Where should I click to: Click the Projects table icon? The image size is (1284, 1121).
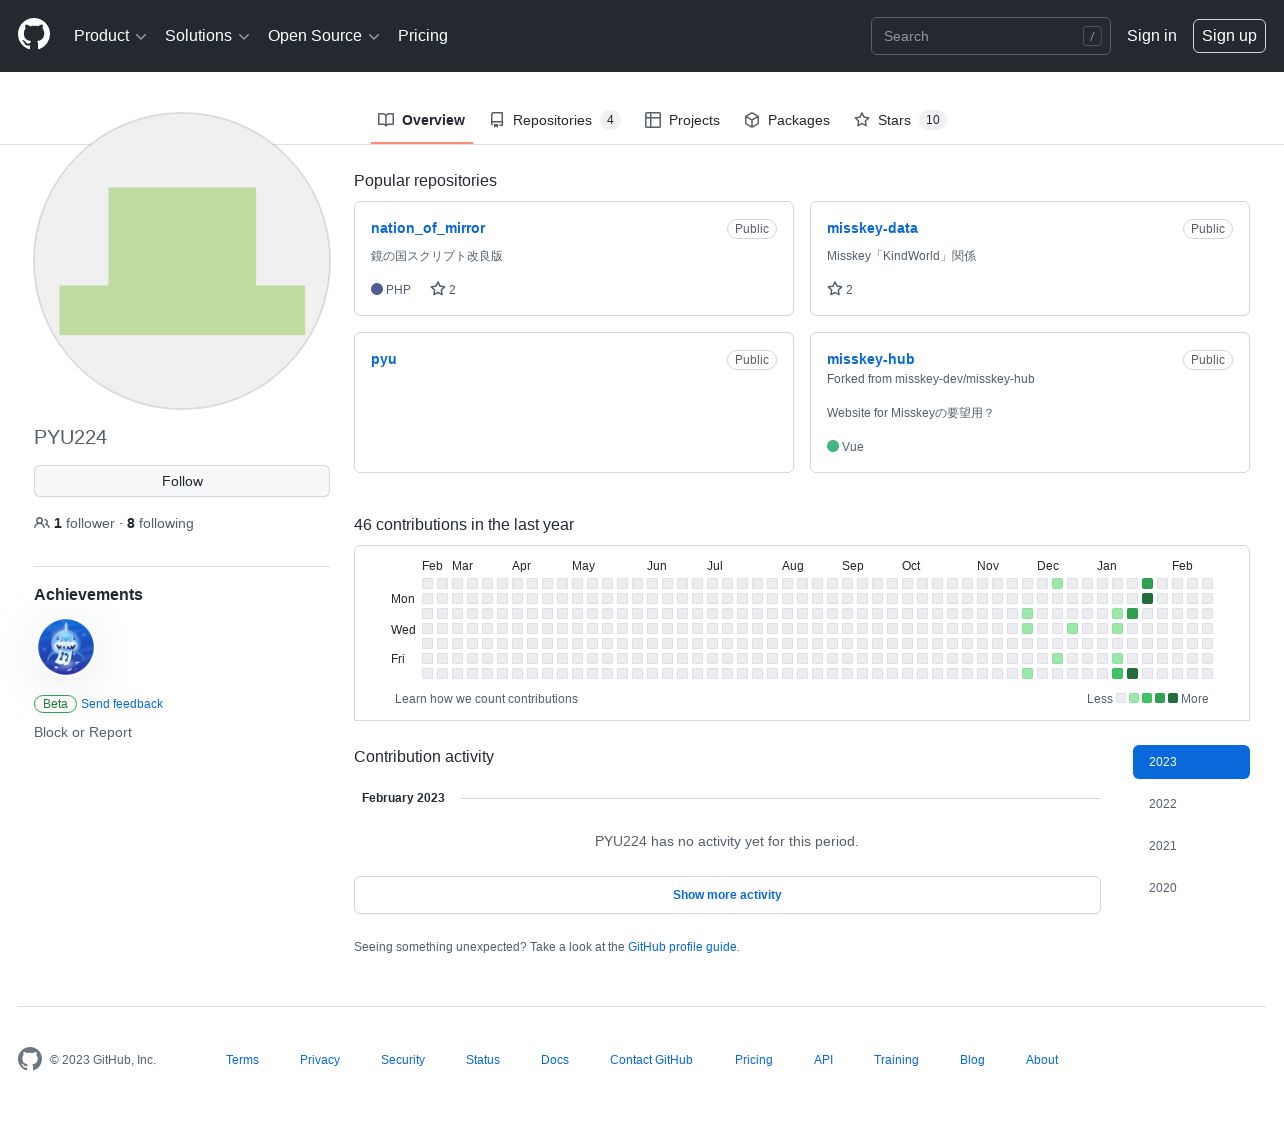click(653, 120)
